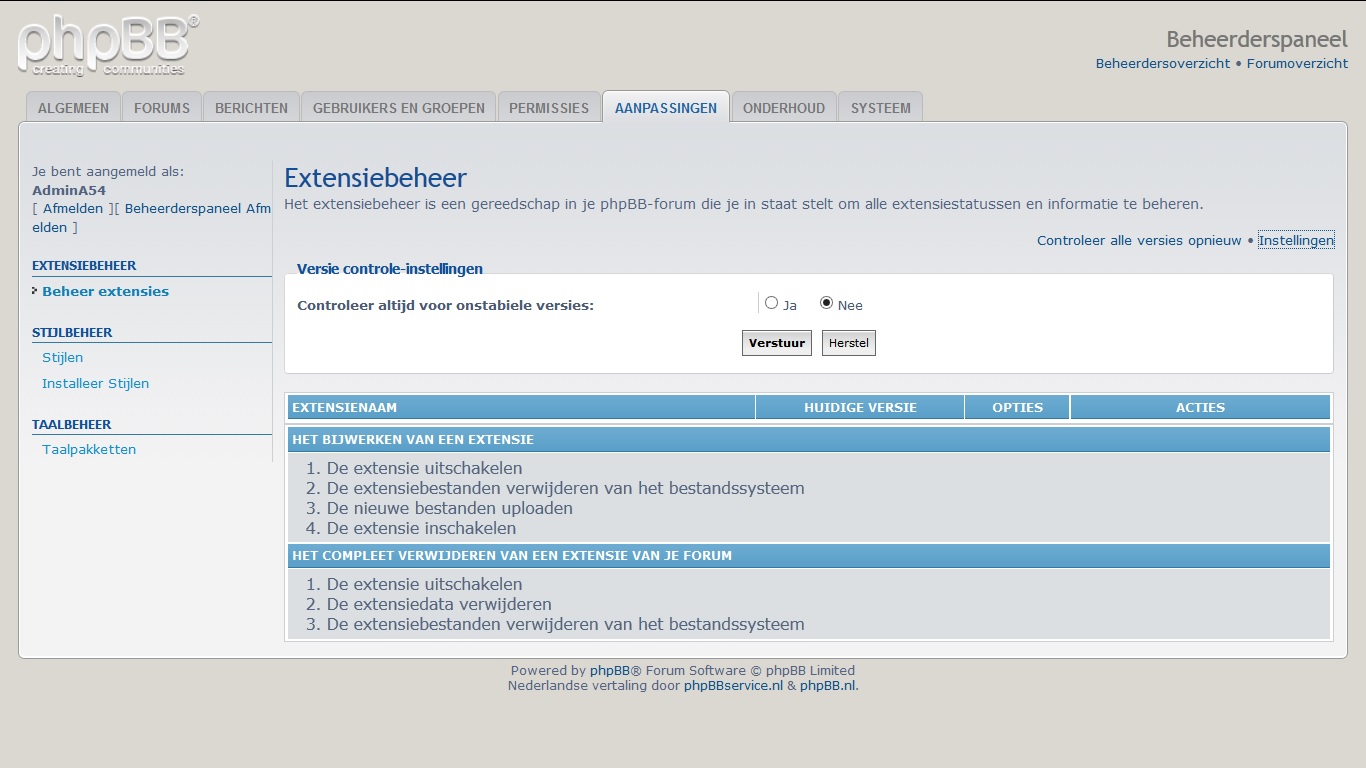Submit with the Verstuur button

(x=777, y=343)
